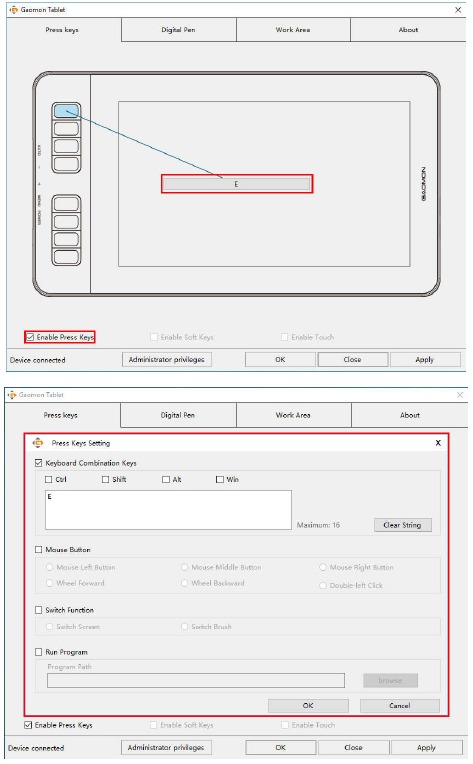Close the Press Keys Setting dialog with X

point(438,443)
